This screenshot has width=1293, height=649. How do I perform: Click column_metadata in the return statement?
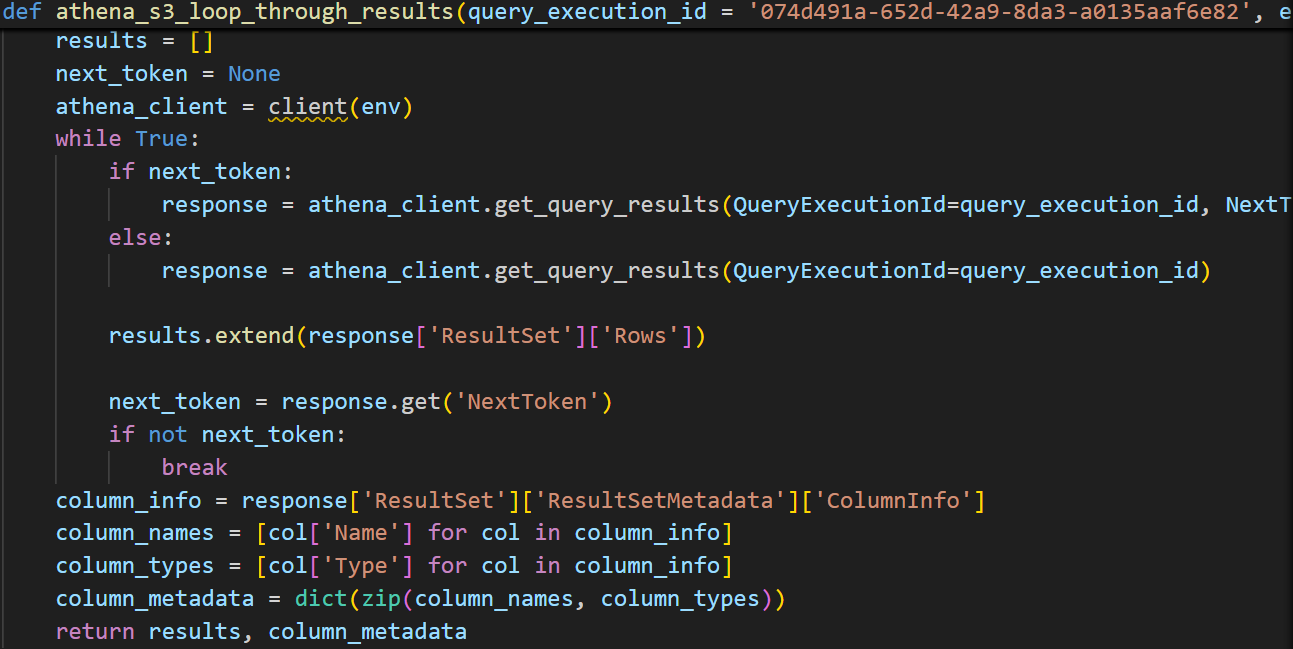(367, 632)
